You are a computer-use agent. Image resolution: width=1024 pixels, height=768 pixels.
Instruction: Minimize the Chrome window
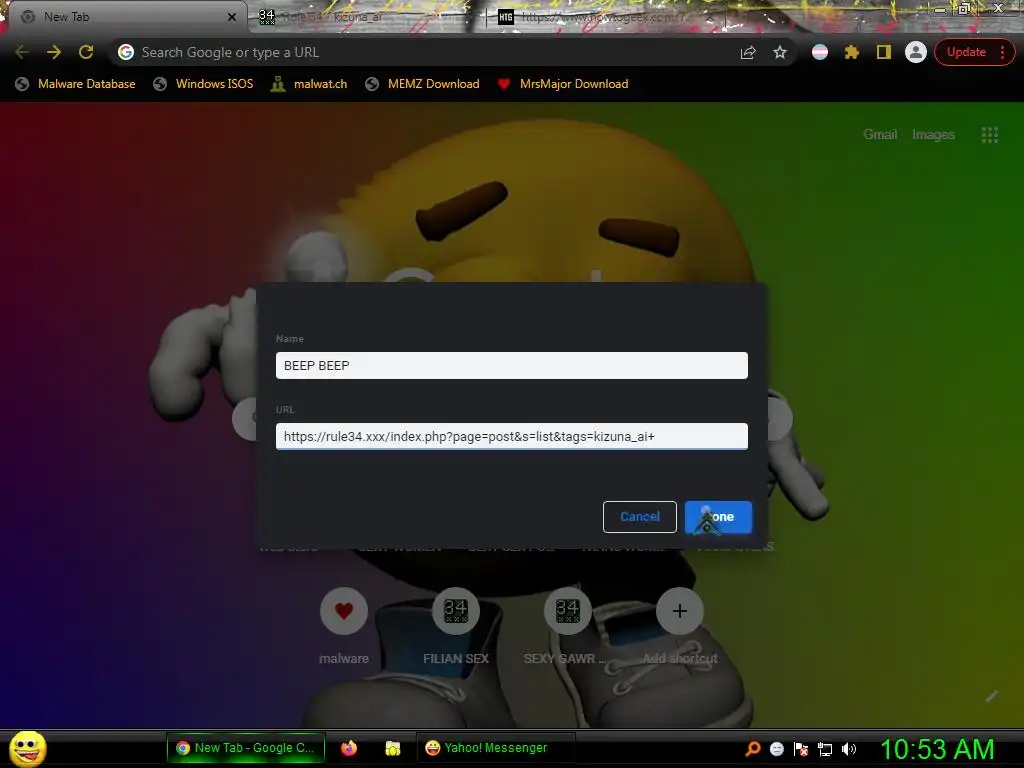(940, 8)
